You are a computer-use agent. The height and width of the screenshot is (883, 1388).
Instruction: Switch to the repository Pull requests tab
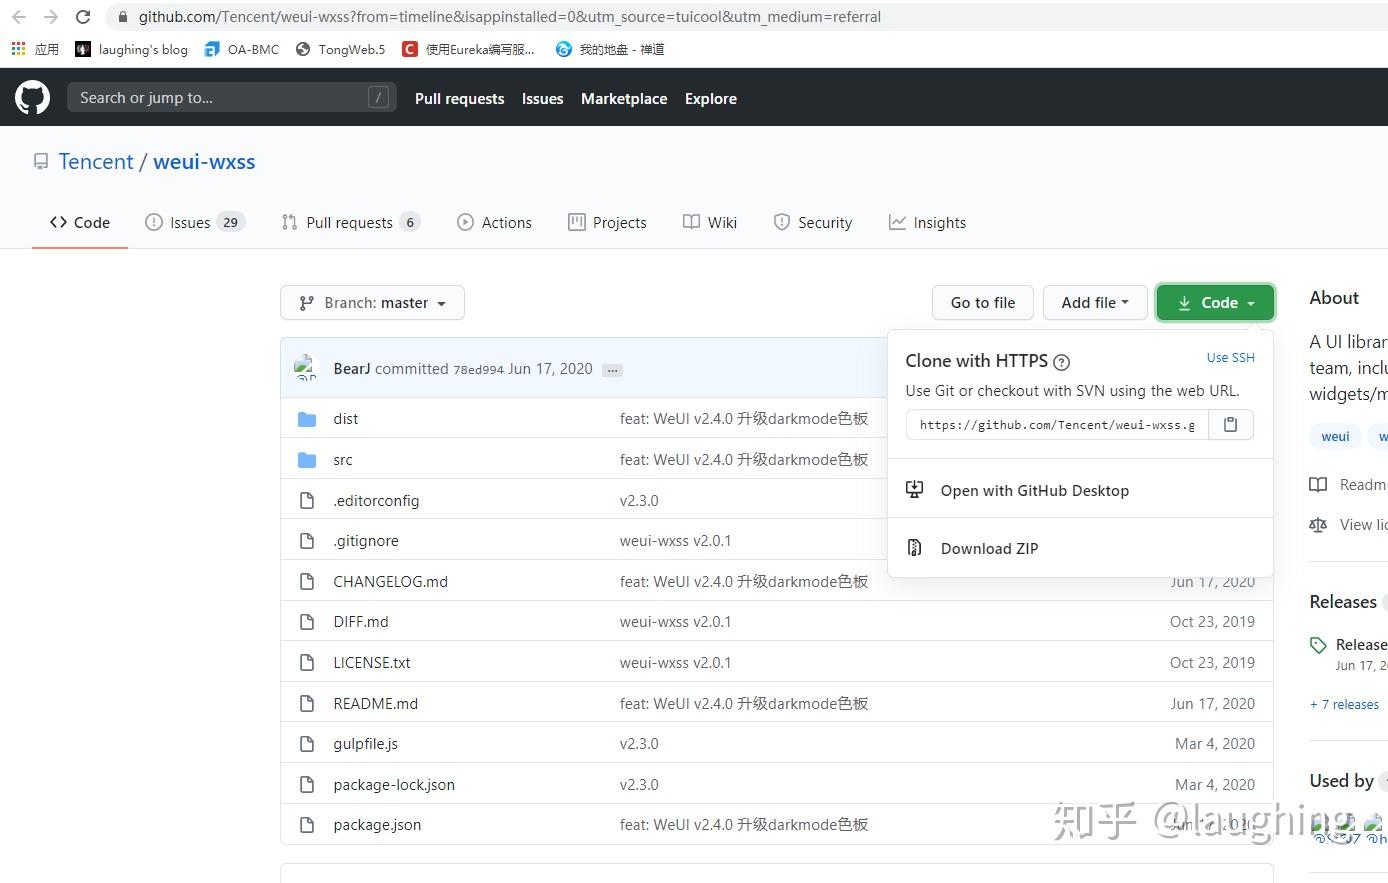(x=351, y=223)
